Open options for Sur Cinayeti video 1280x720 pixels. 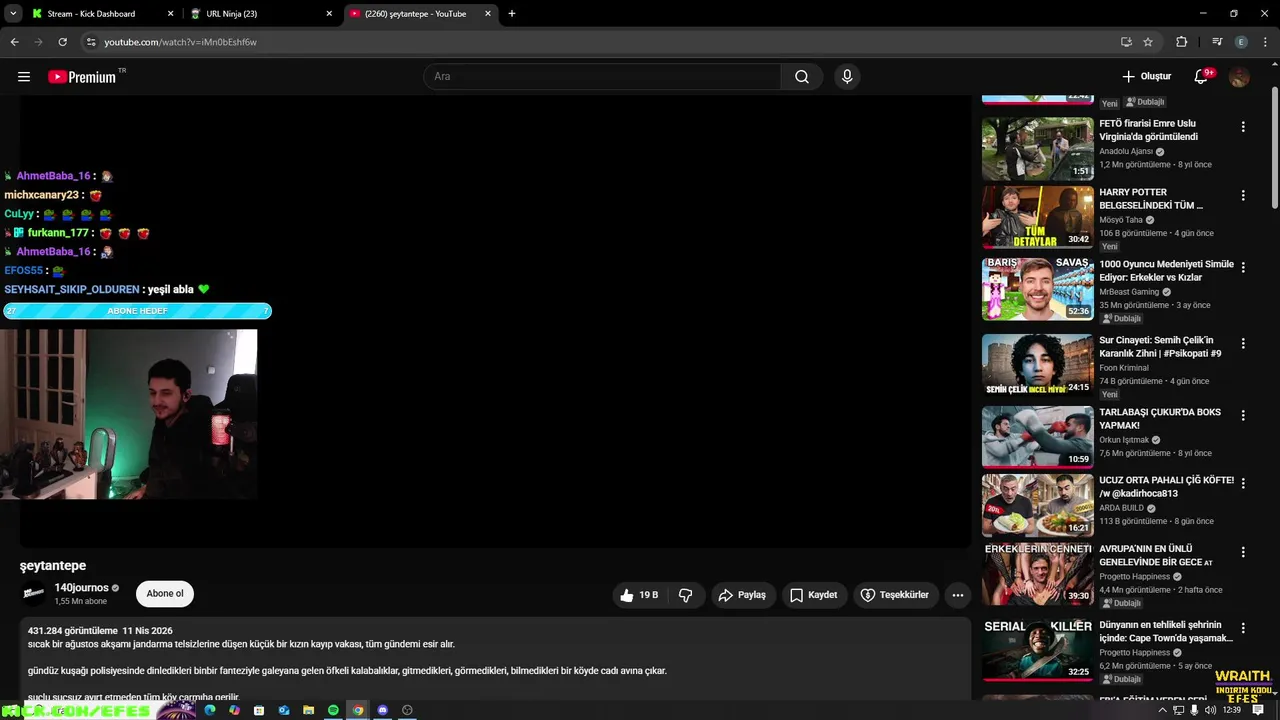coord(1243,343)
